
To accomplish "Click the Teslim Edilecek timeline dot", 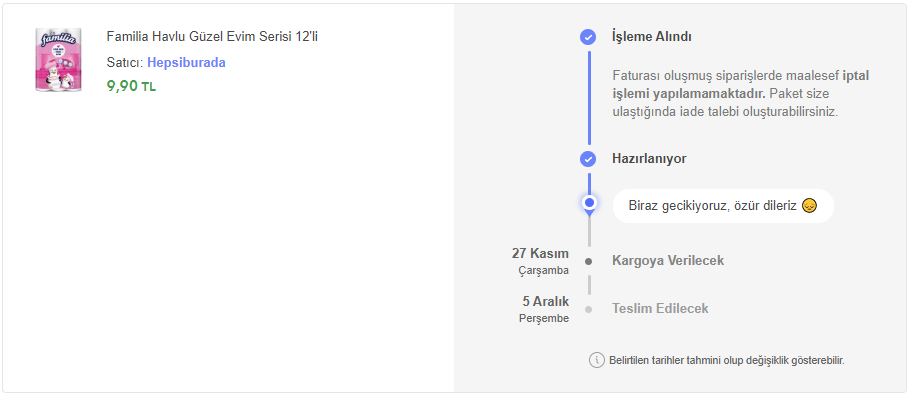I will (x=588, y=309).
